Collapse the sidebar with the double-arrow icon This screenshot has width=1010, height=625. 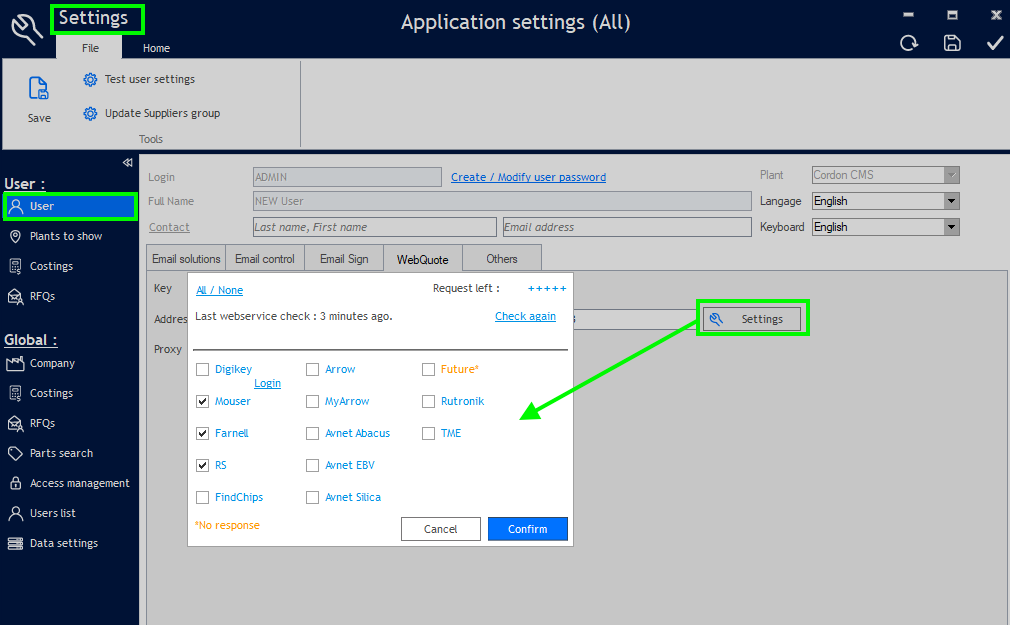click(x=127, y=163)
